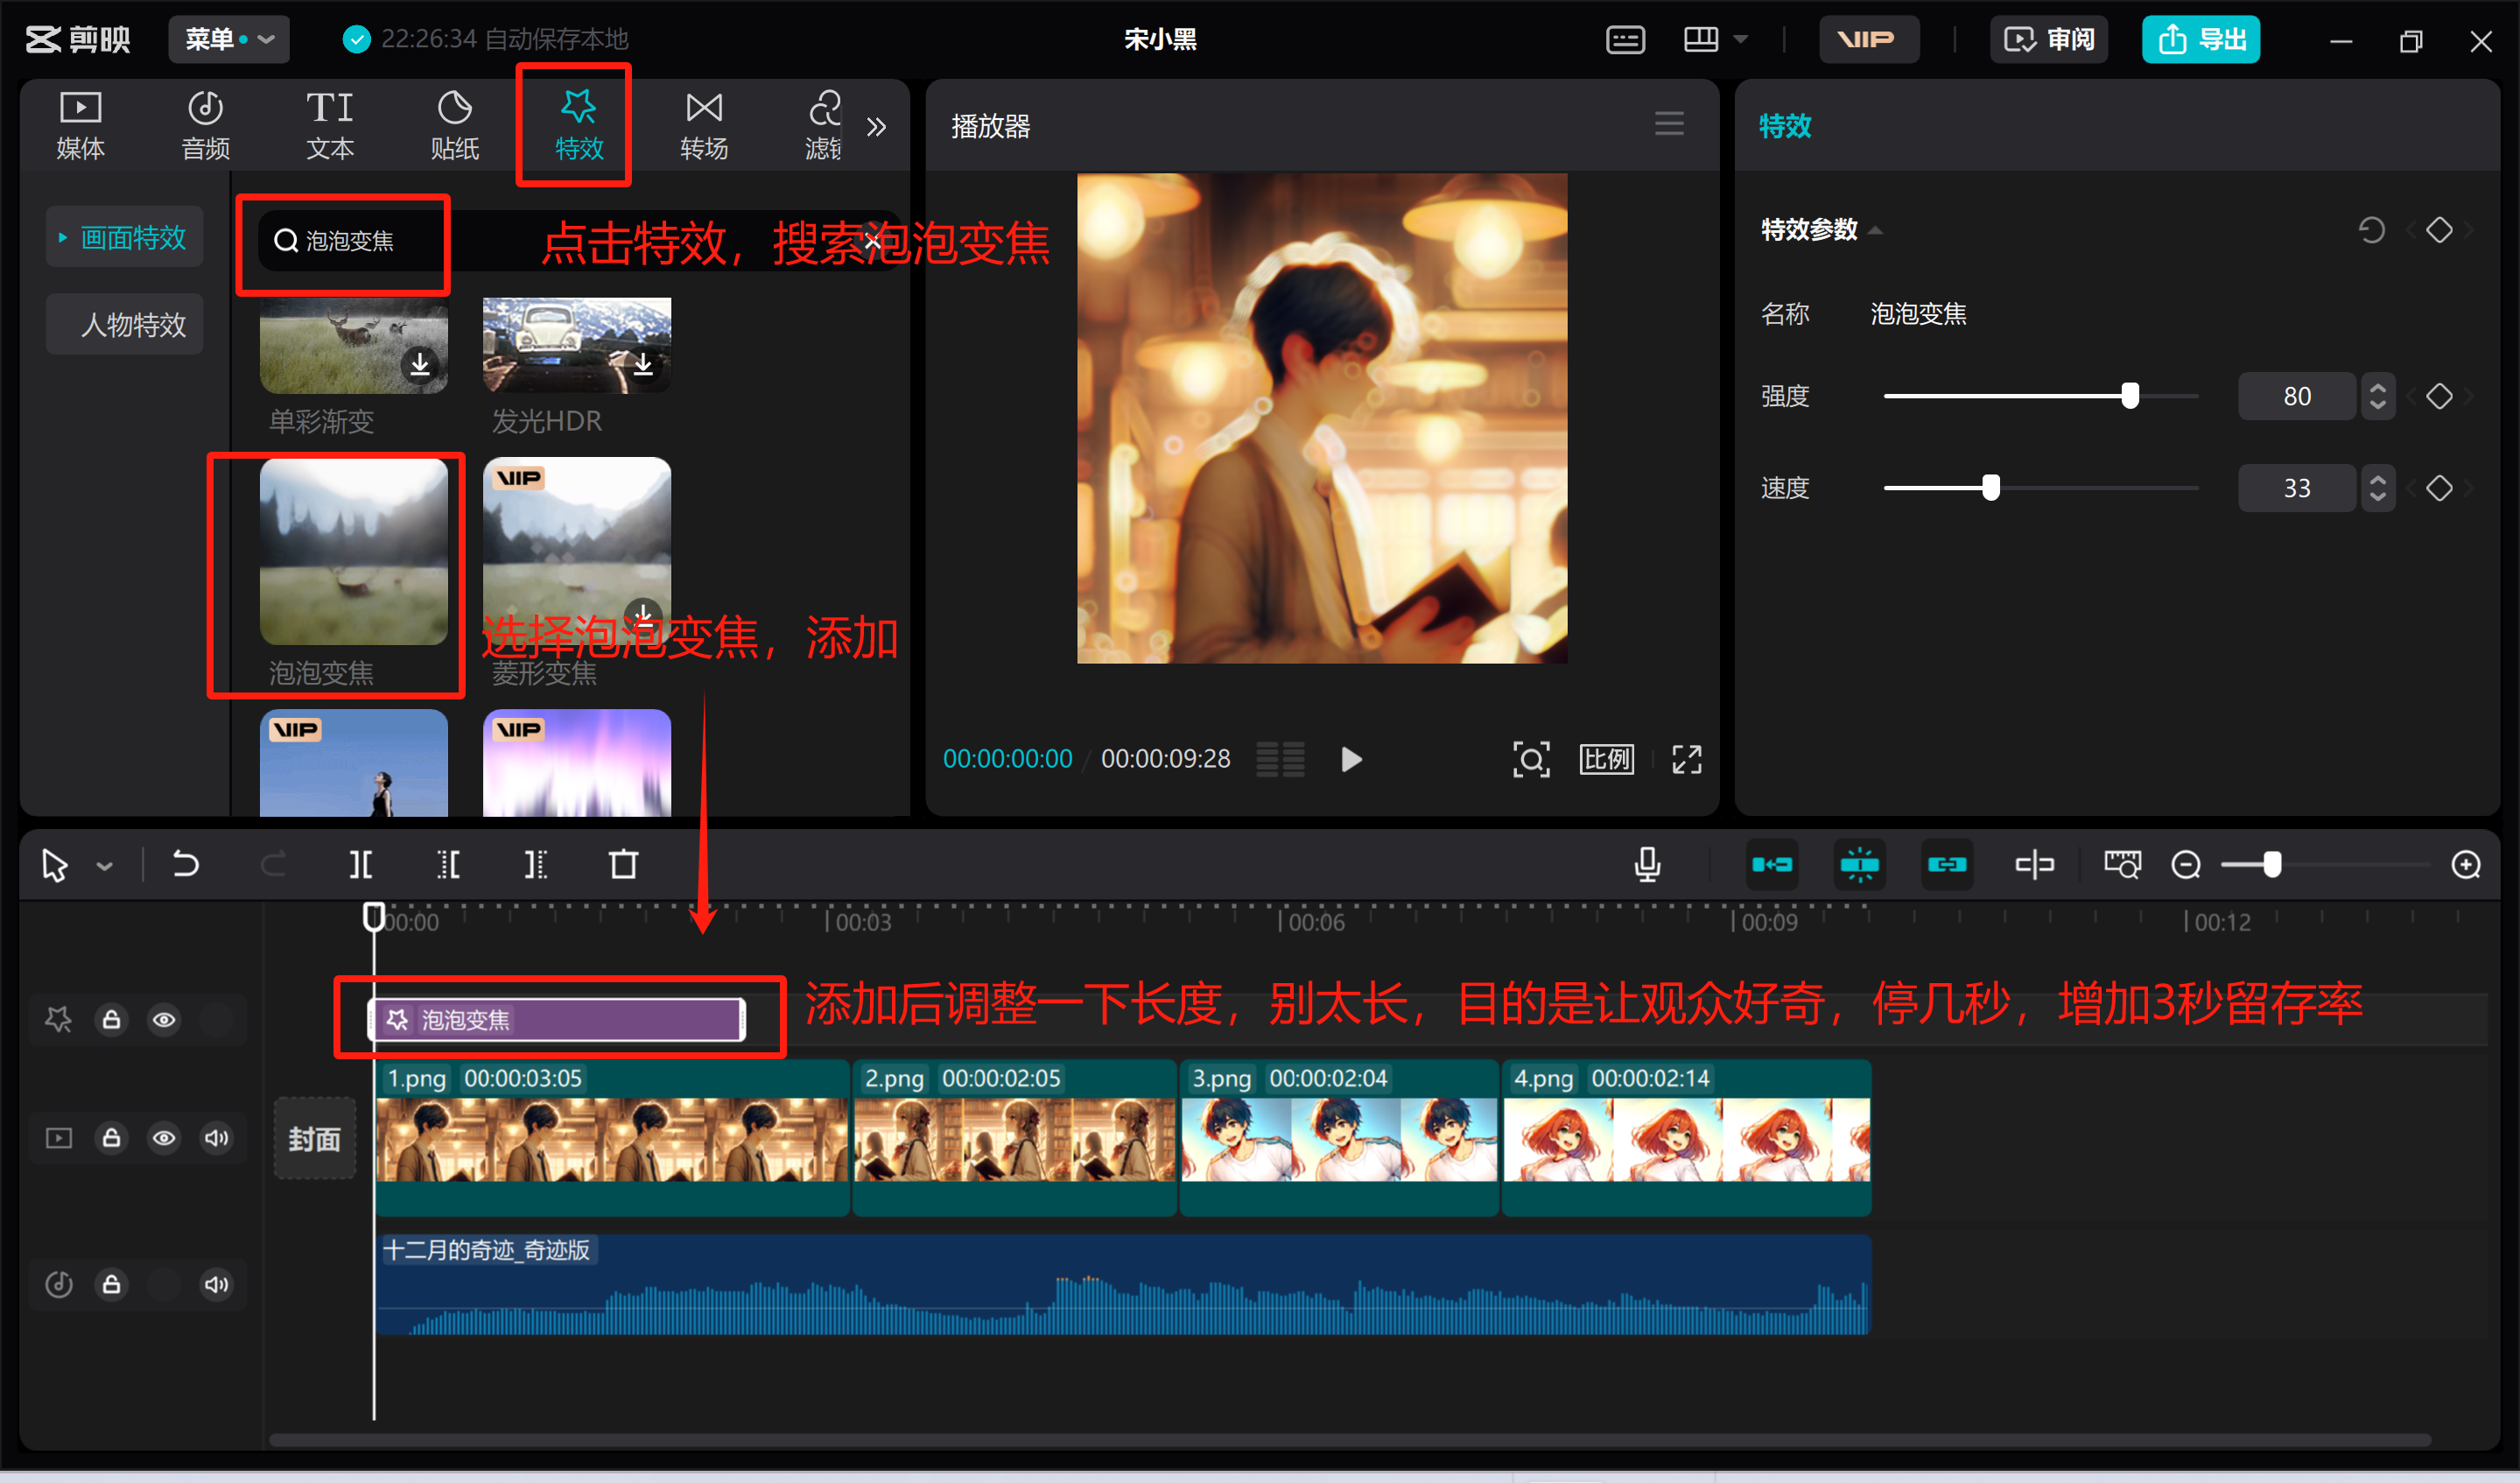Open the 特效 effects tab
Viewport: 2520px width, 1483px height.
point(579,126)
